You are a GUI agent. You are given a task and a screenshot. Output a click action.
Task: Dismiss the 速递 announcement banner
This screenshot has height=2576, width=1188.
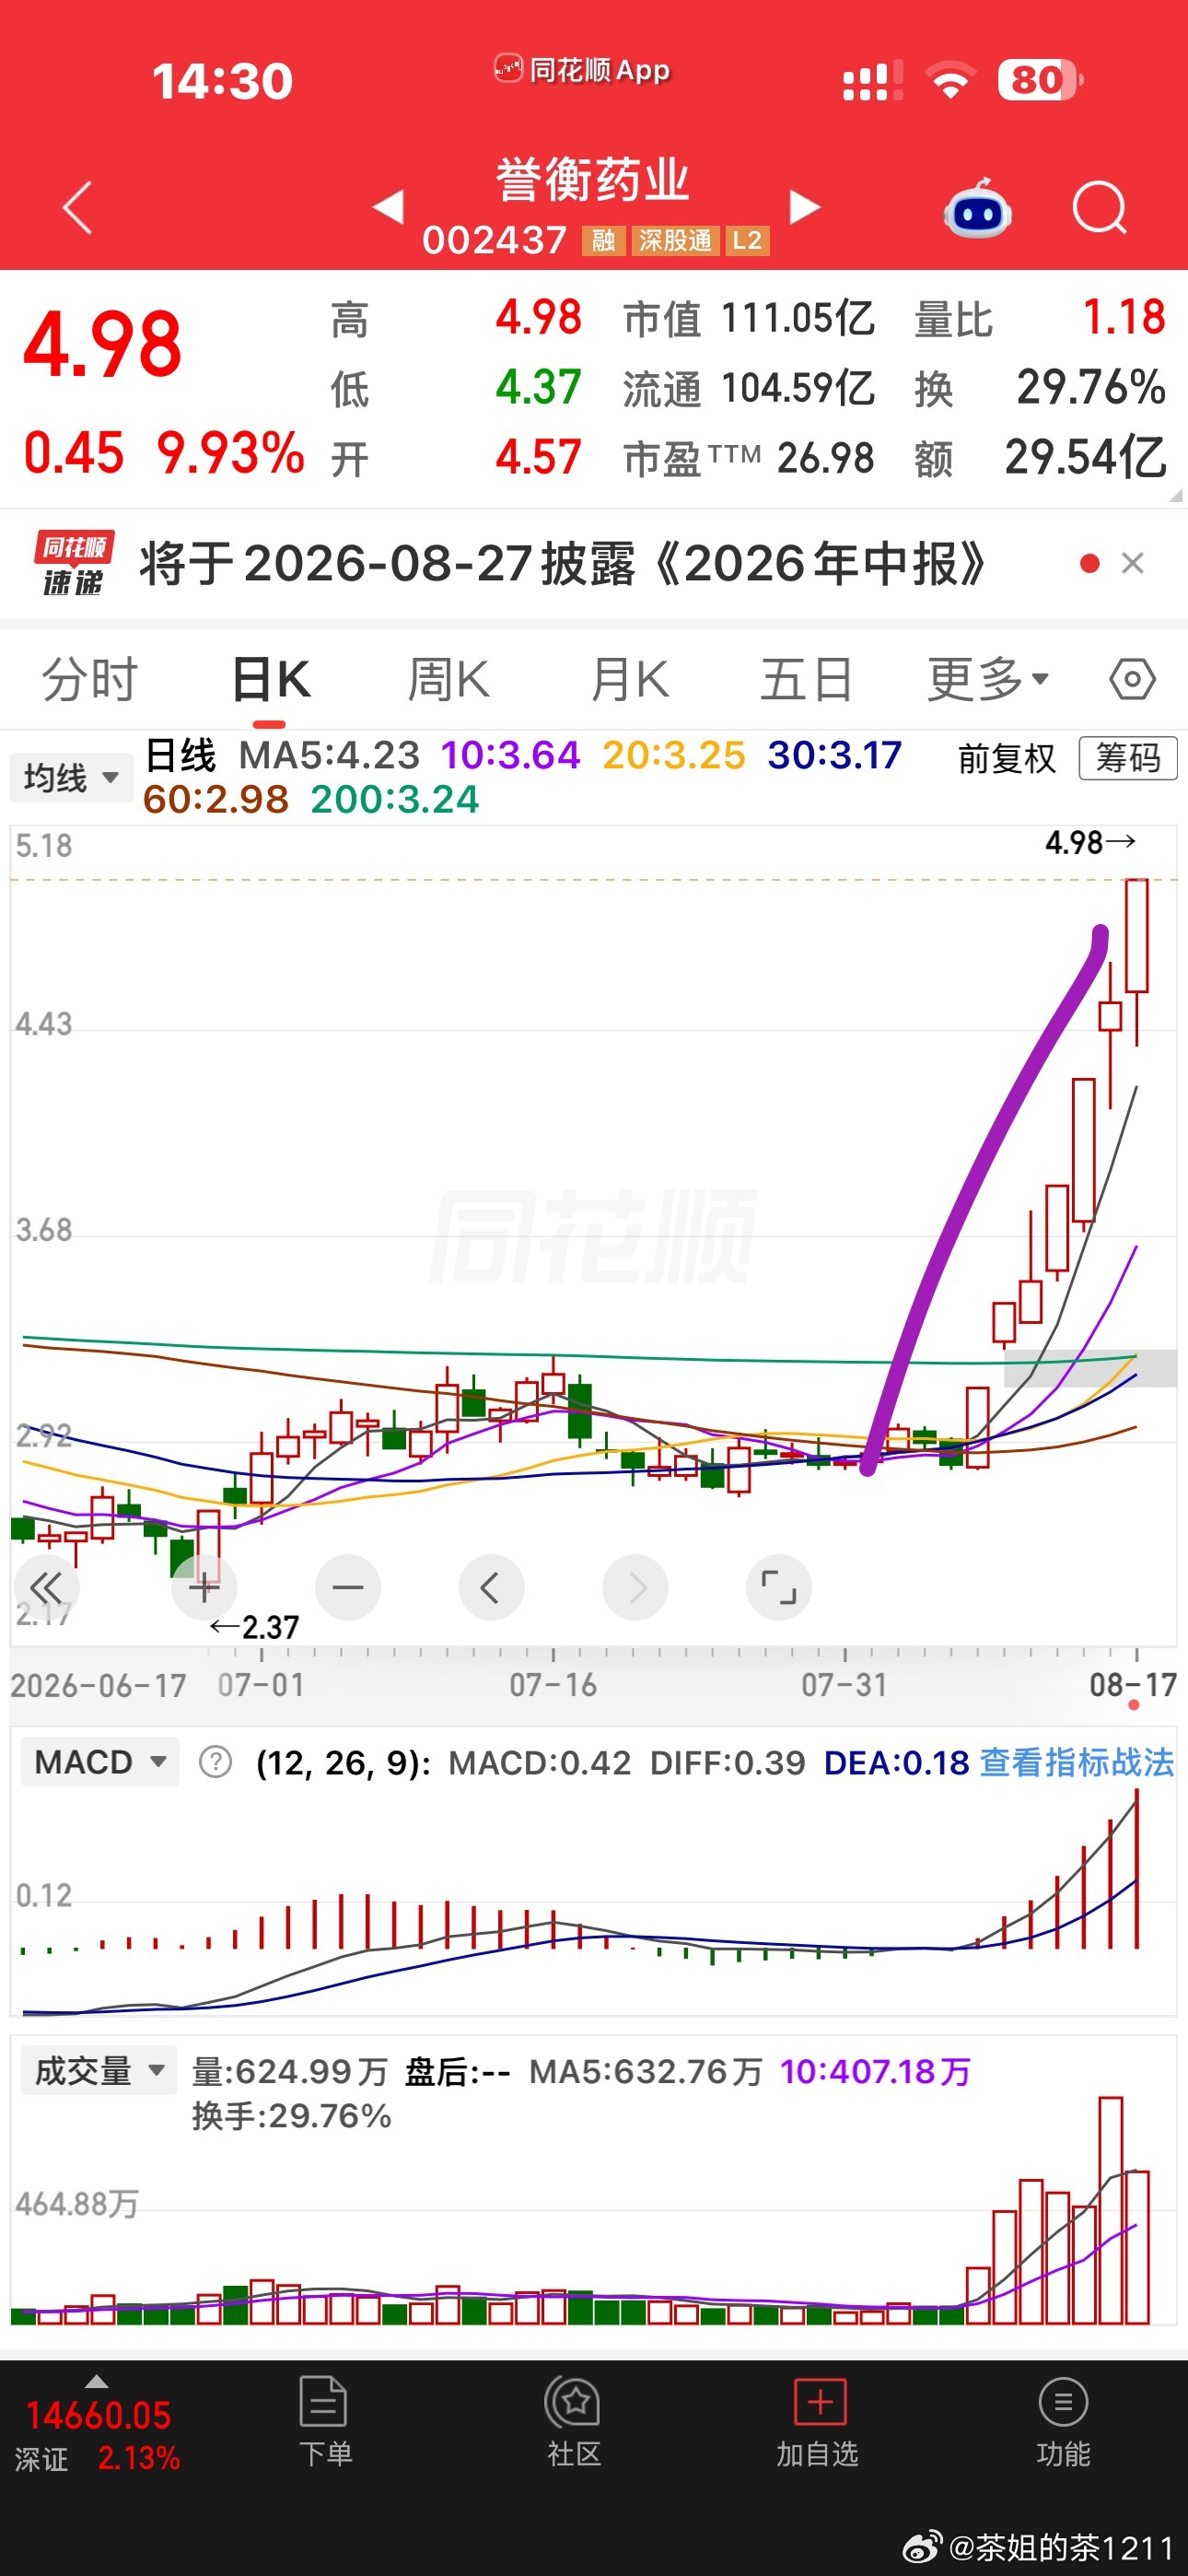tap(1132, 564)
